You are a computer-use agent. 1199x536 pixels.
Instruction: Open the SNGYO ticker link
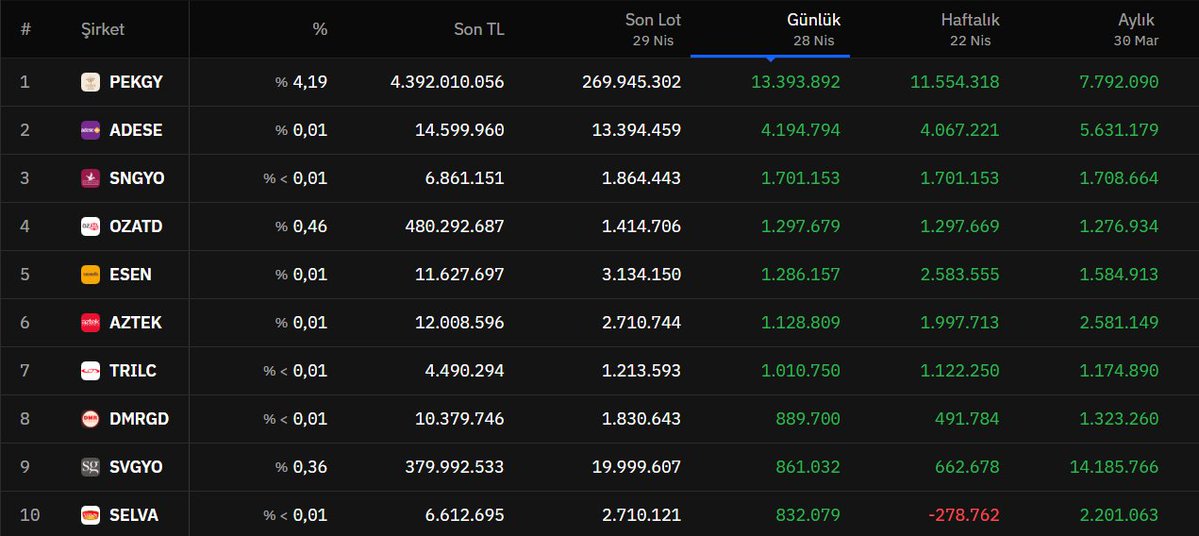pos(137,178)
